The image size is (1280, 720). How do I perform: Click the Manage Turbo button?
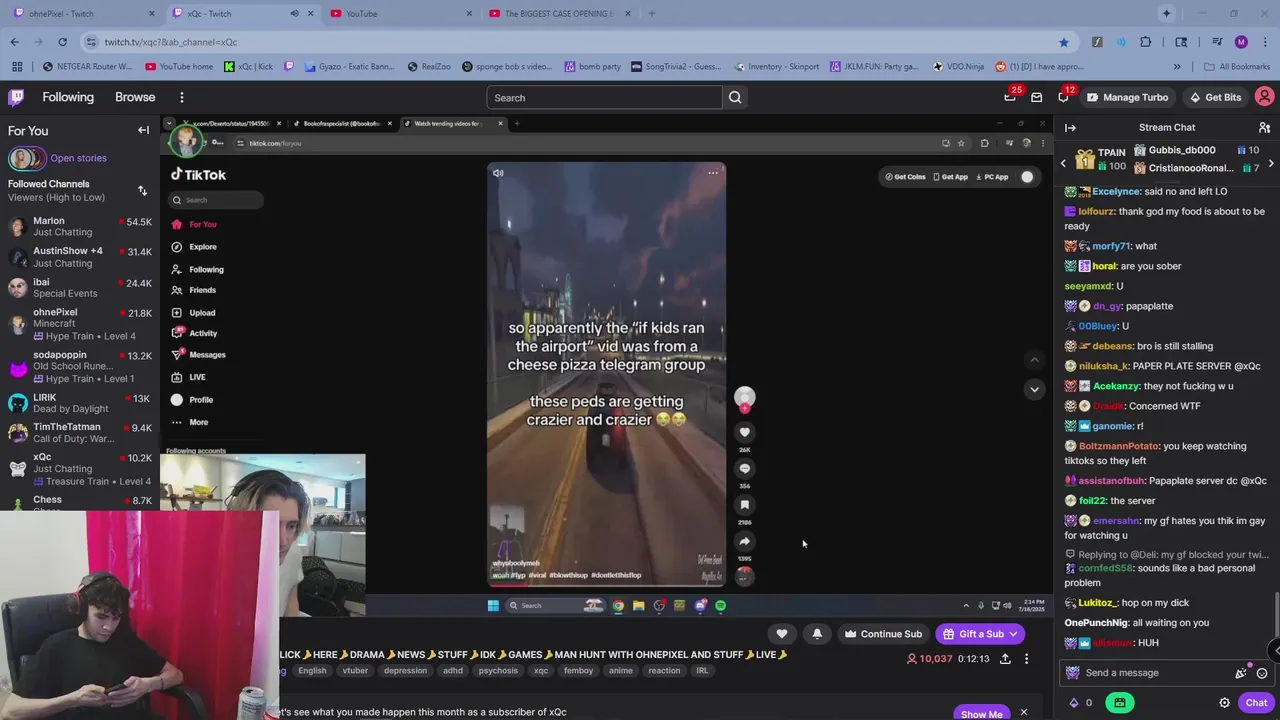click(x=1127, y=97)
